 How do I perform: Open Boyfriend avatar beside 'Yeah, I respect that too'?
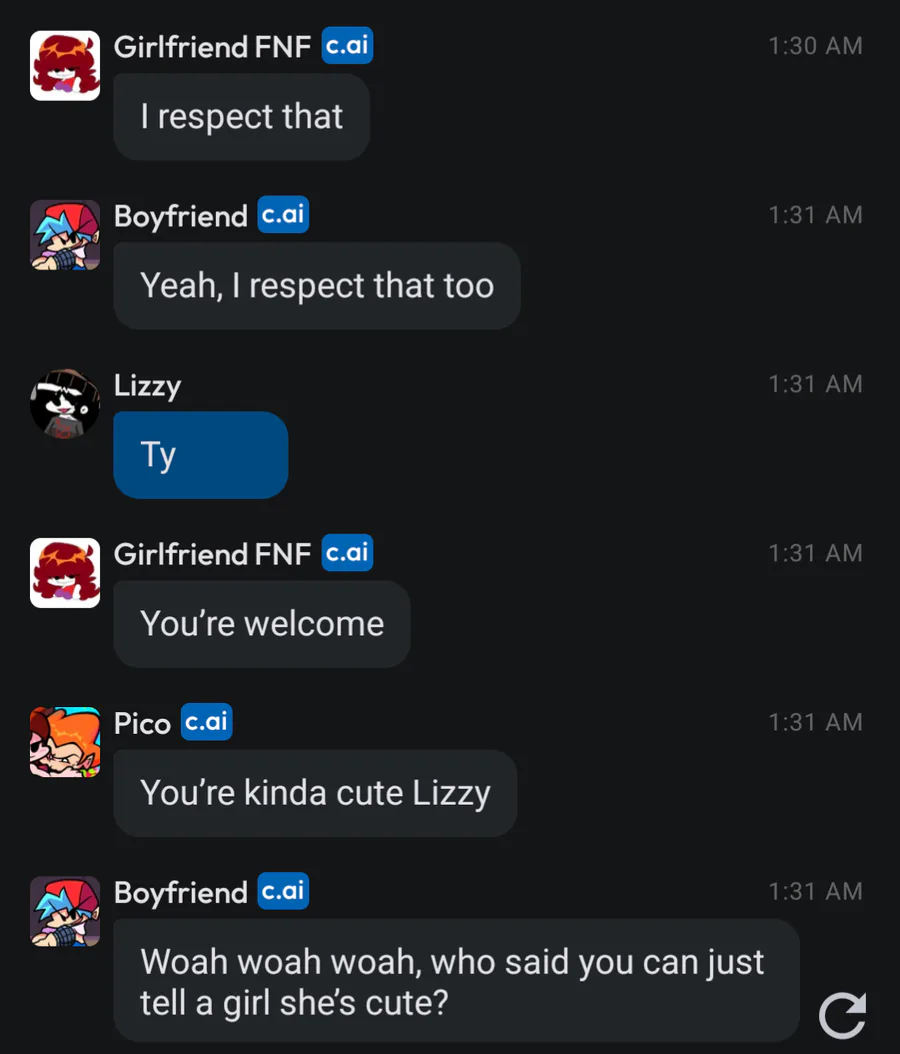pyautogui.click(x=65, y=235)
